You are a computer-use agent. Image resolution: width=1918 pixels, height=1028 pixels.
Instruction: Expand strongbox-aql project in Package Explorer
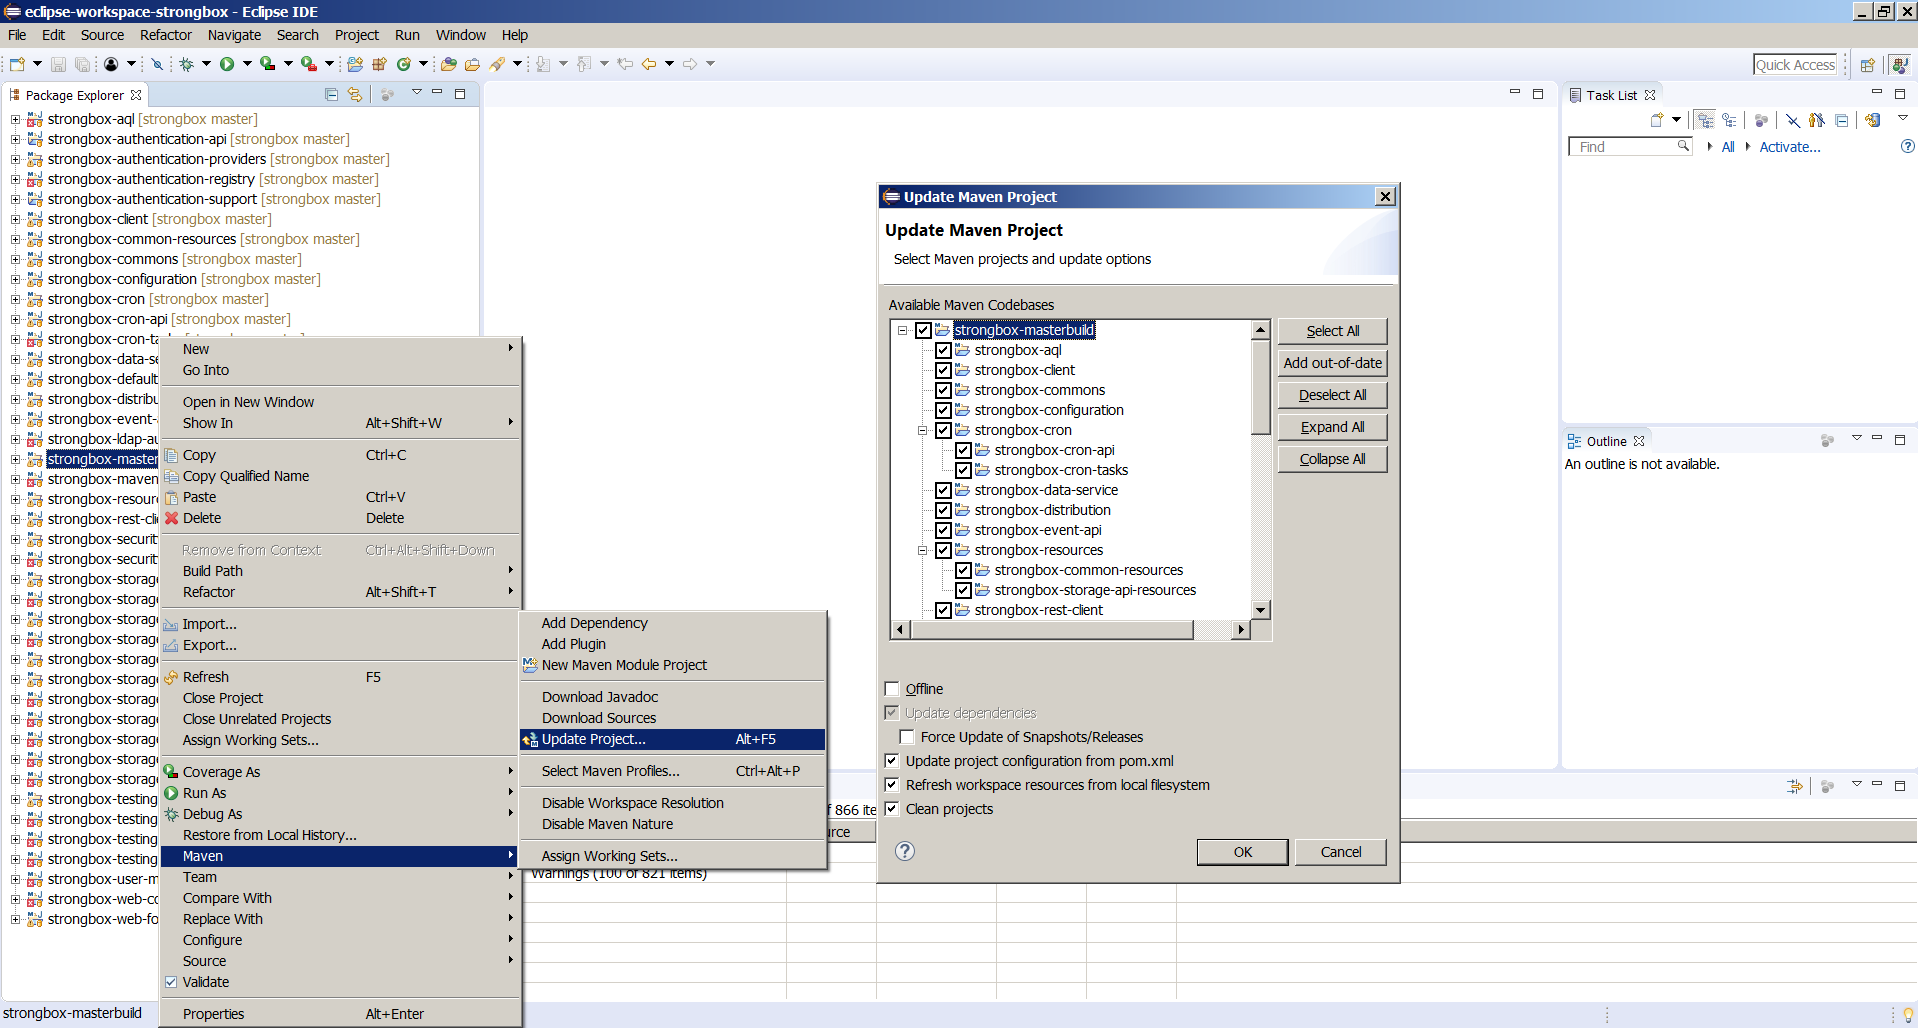(15, 119)
